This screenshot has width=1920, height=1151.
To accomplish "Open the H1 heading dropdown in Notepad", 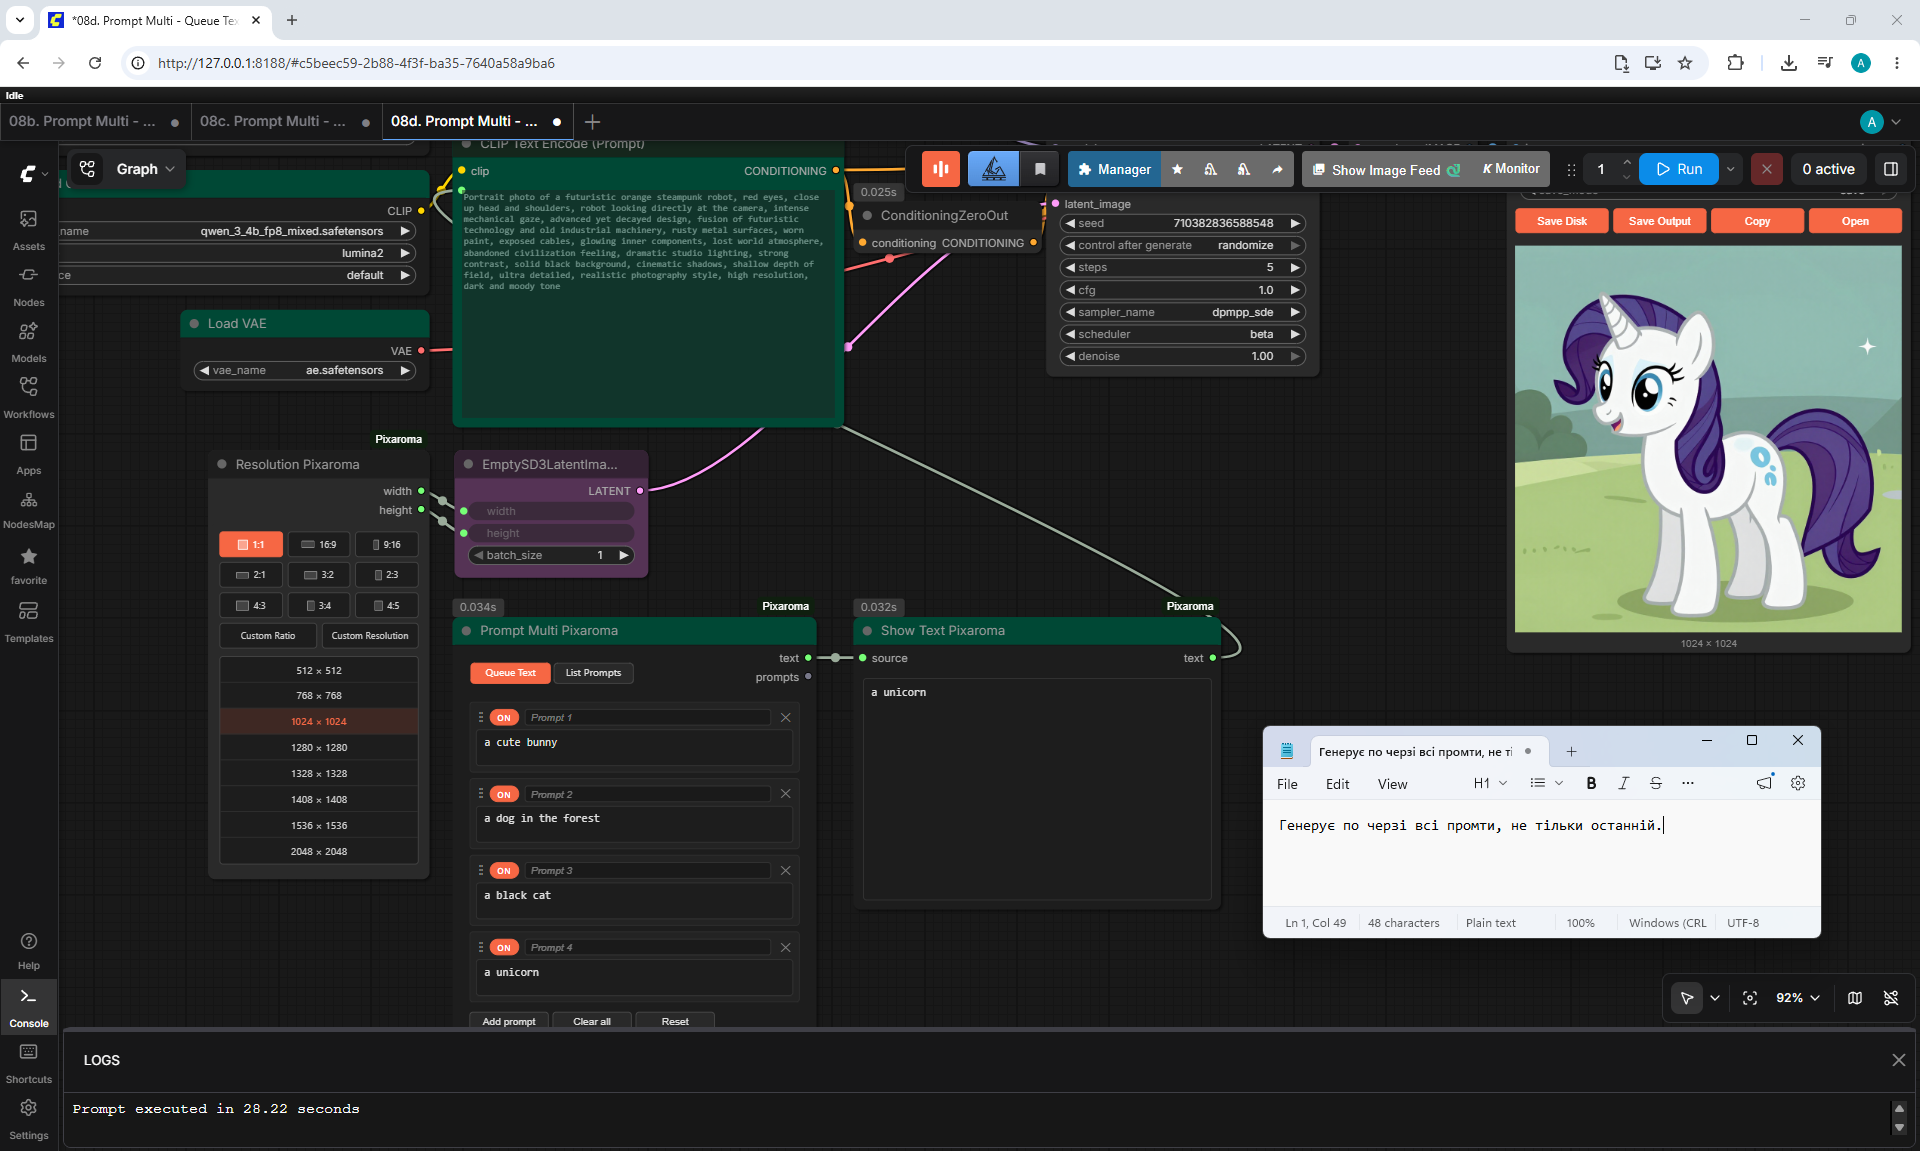I will [x=1490, y=783].
